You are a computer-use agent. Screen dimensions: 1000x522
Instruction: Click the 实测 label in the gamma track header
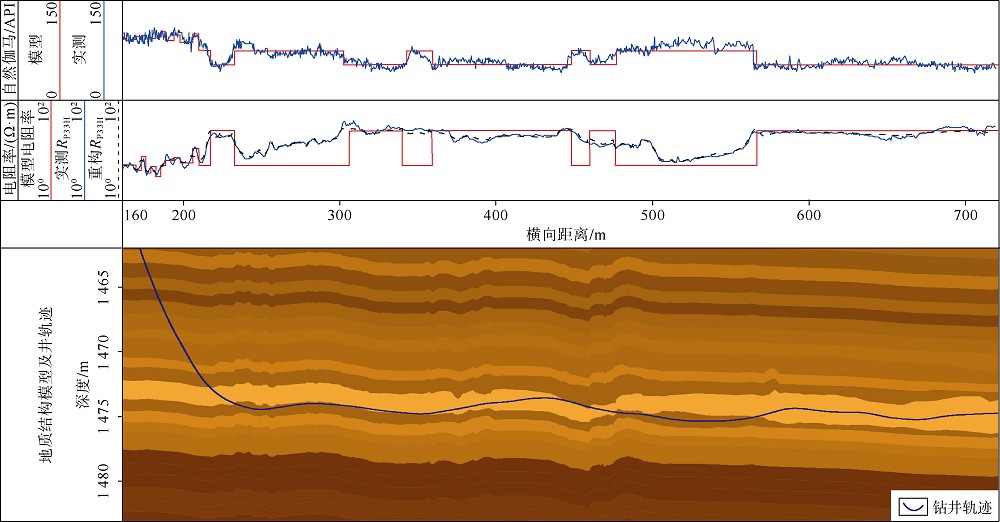click(80, 50)
